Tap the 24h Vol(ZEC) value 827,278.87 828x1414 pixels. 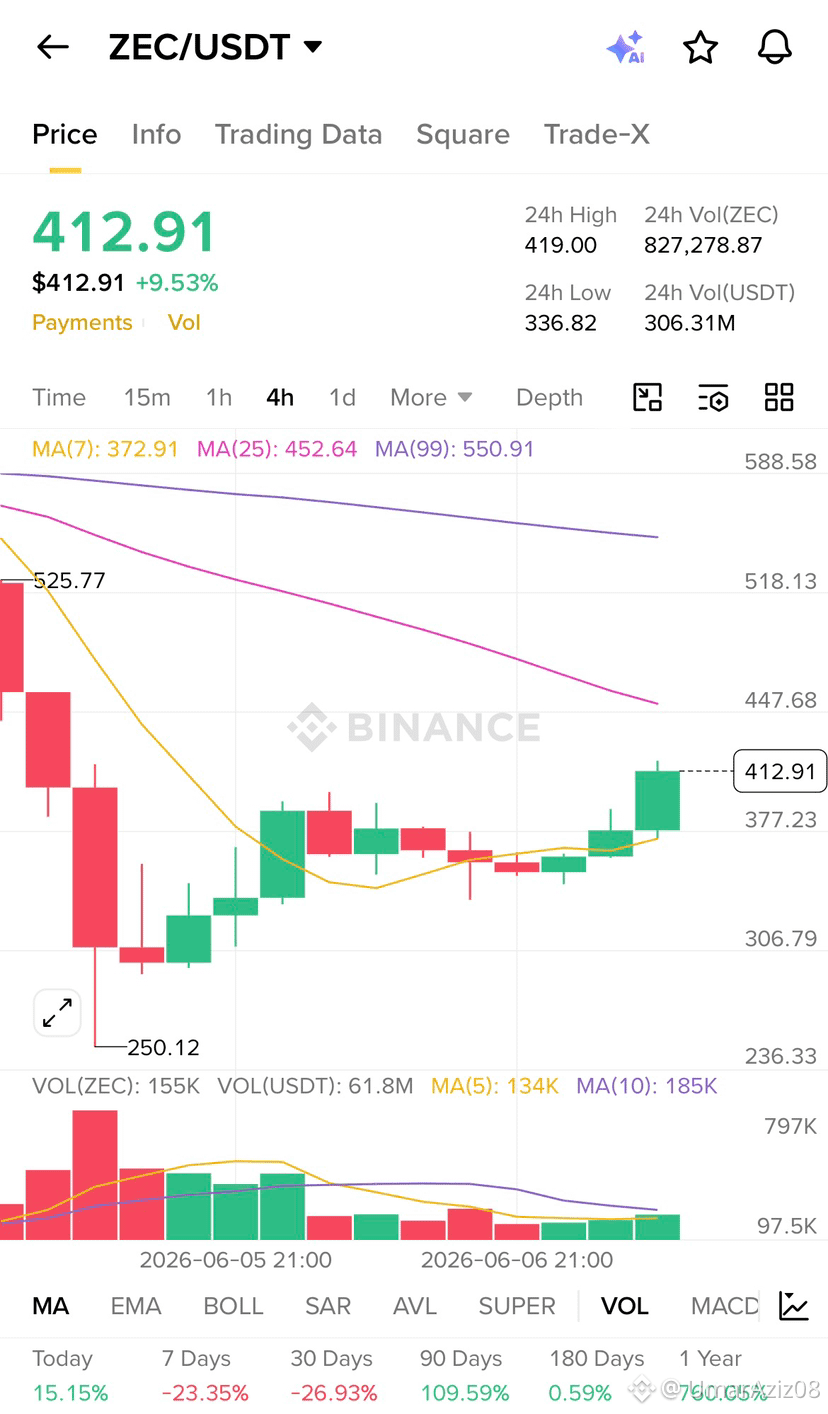(703, 245)
